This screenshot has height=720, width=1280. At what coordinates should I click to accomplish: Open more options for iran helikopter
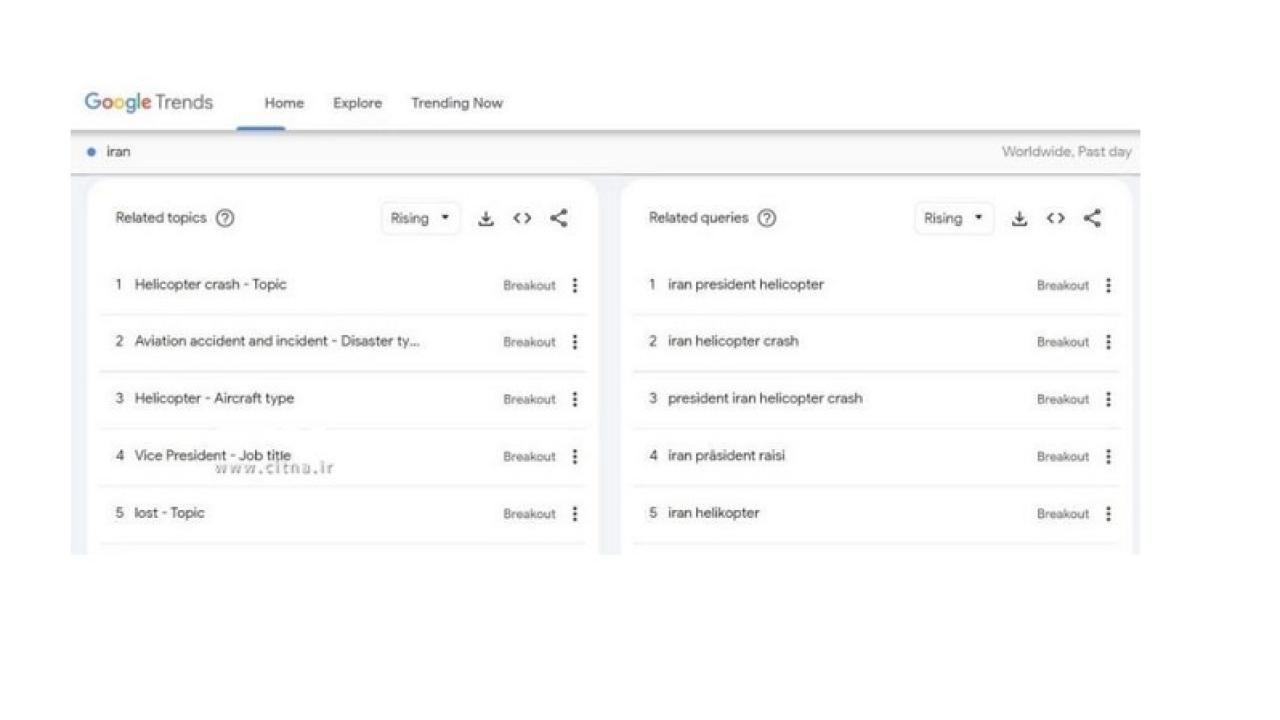pos(1108,513)
